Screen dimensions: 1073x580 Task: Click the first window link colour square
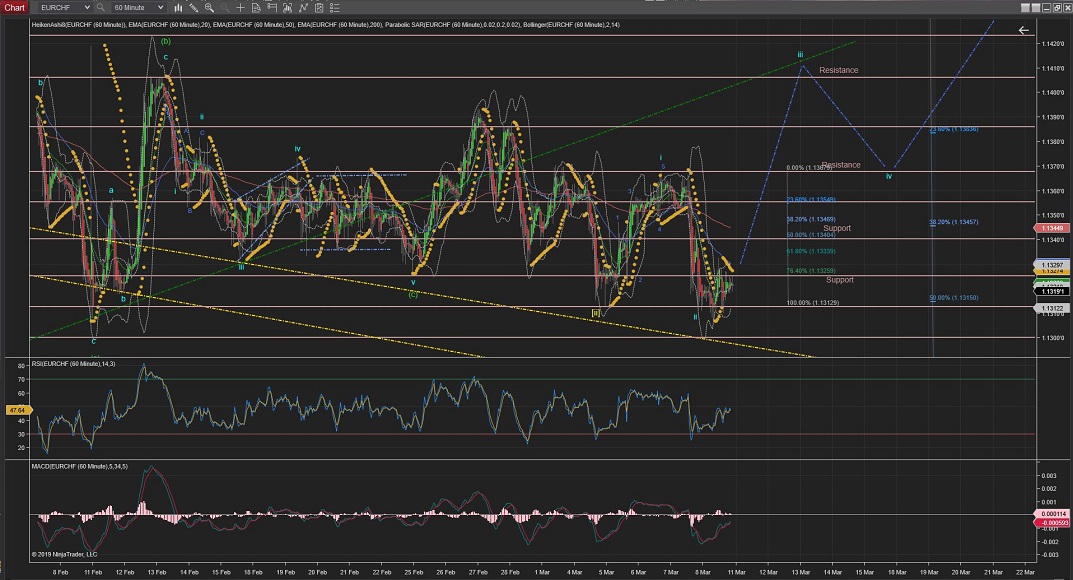point(1025,8)
